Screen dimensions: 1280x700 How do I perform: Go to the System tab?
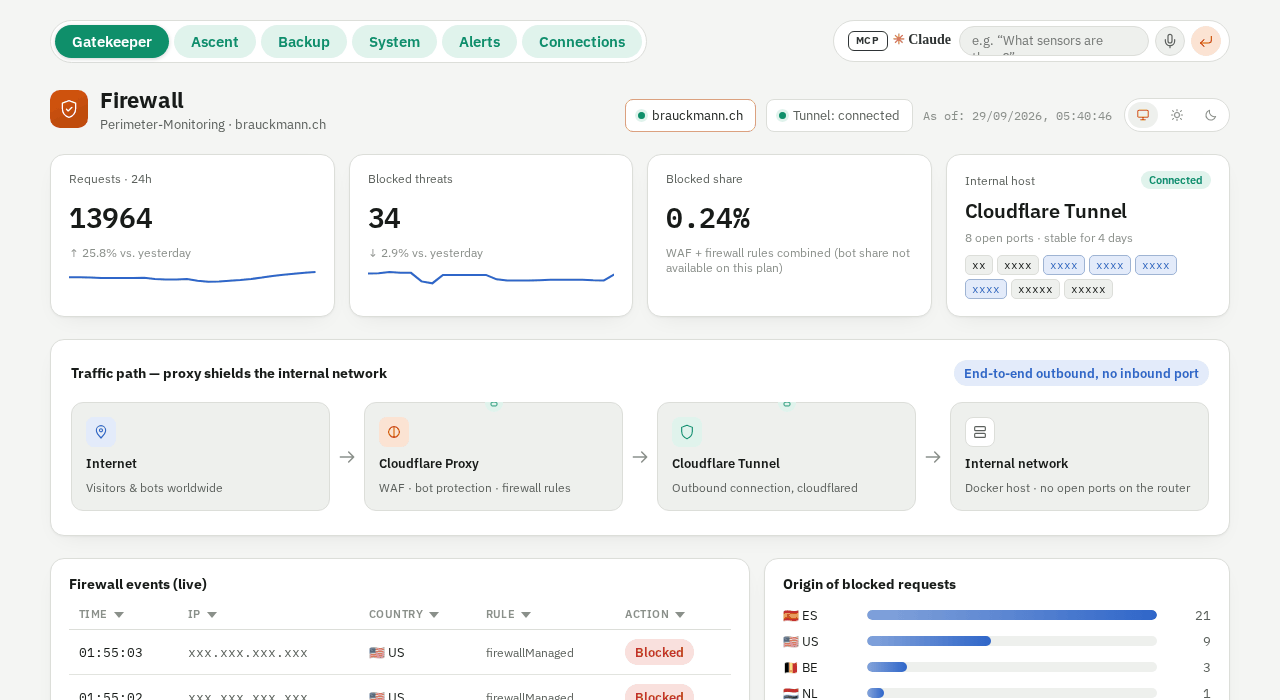click(394, 42)
